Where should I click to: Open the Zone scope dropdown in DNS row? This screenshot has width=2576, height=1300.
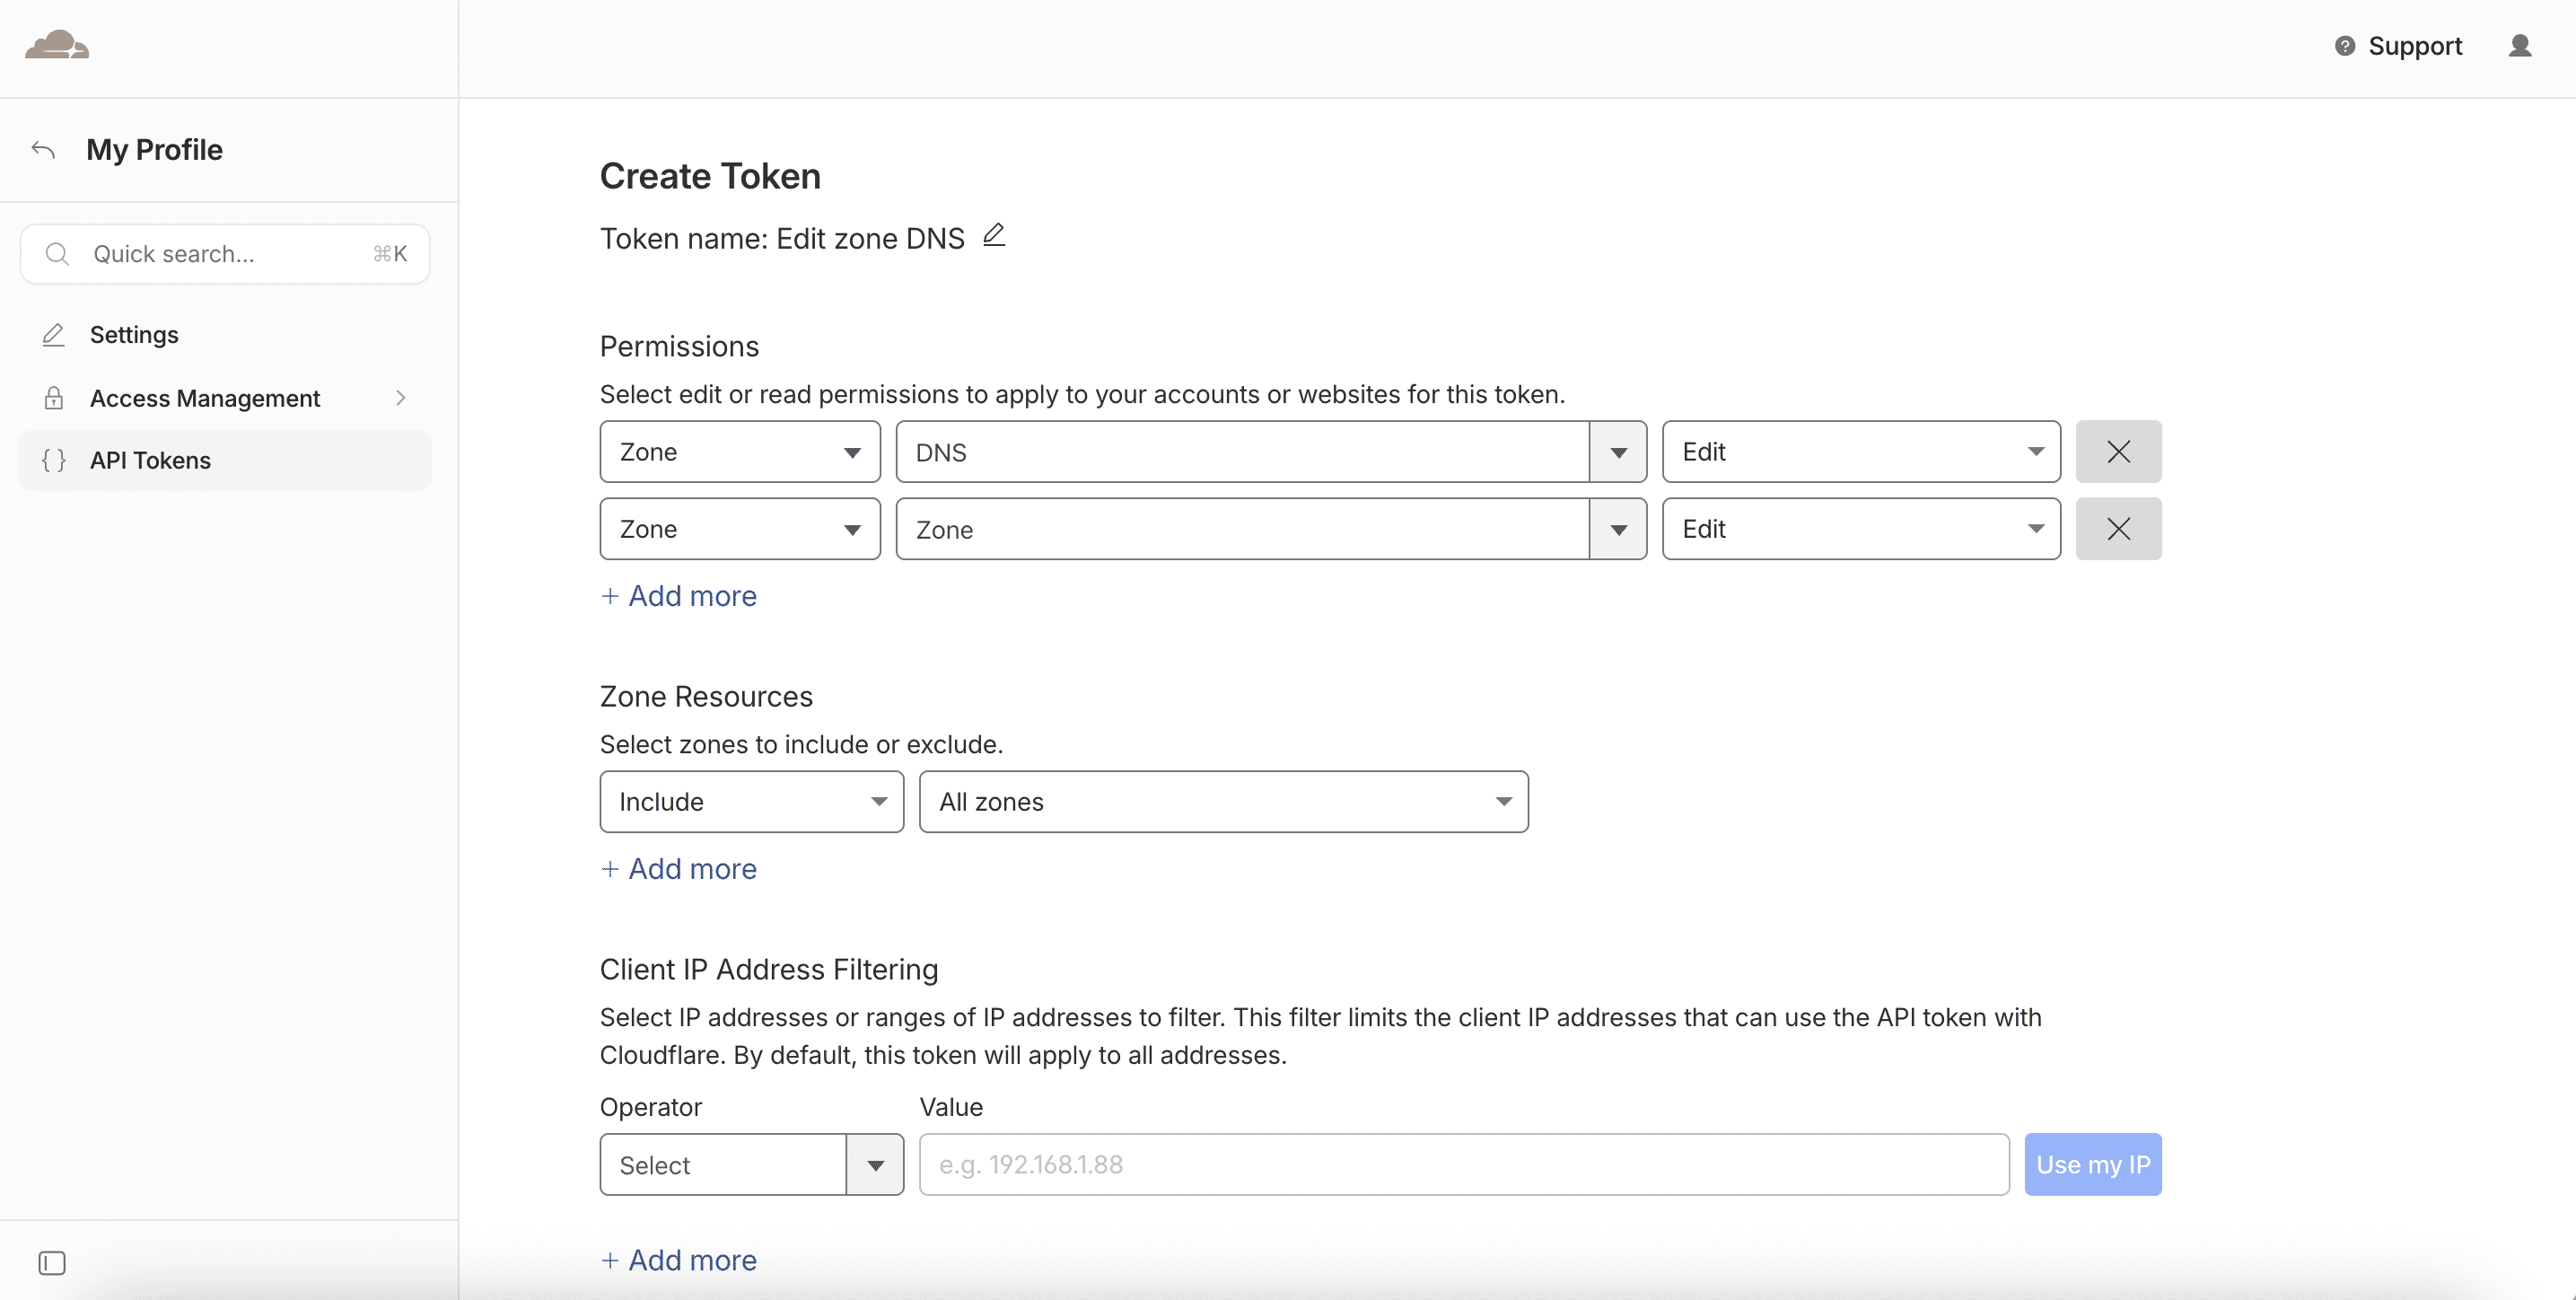point(740,452)
